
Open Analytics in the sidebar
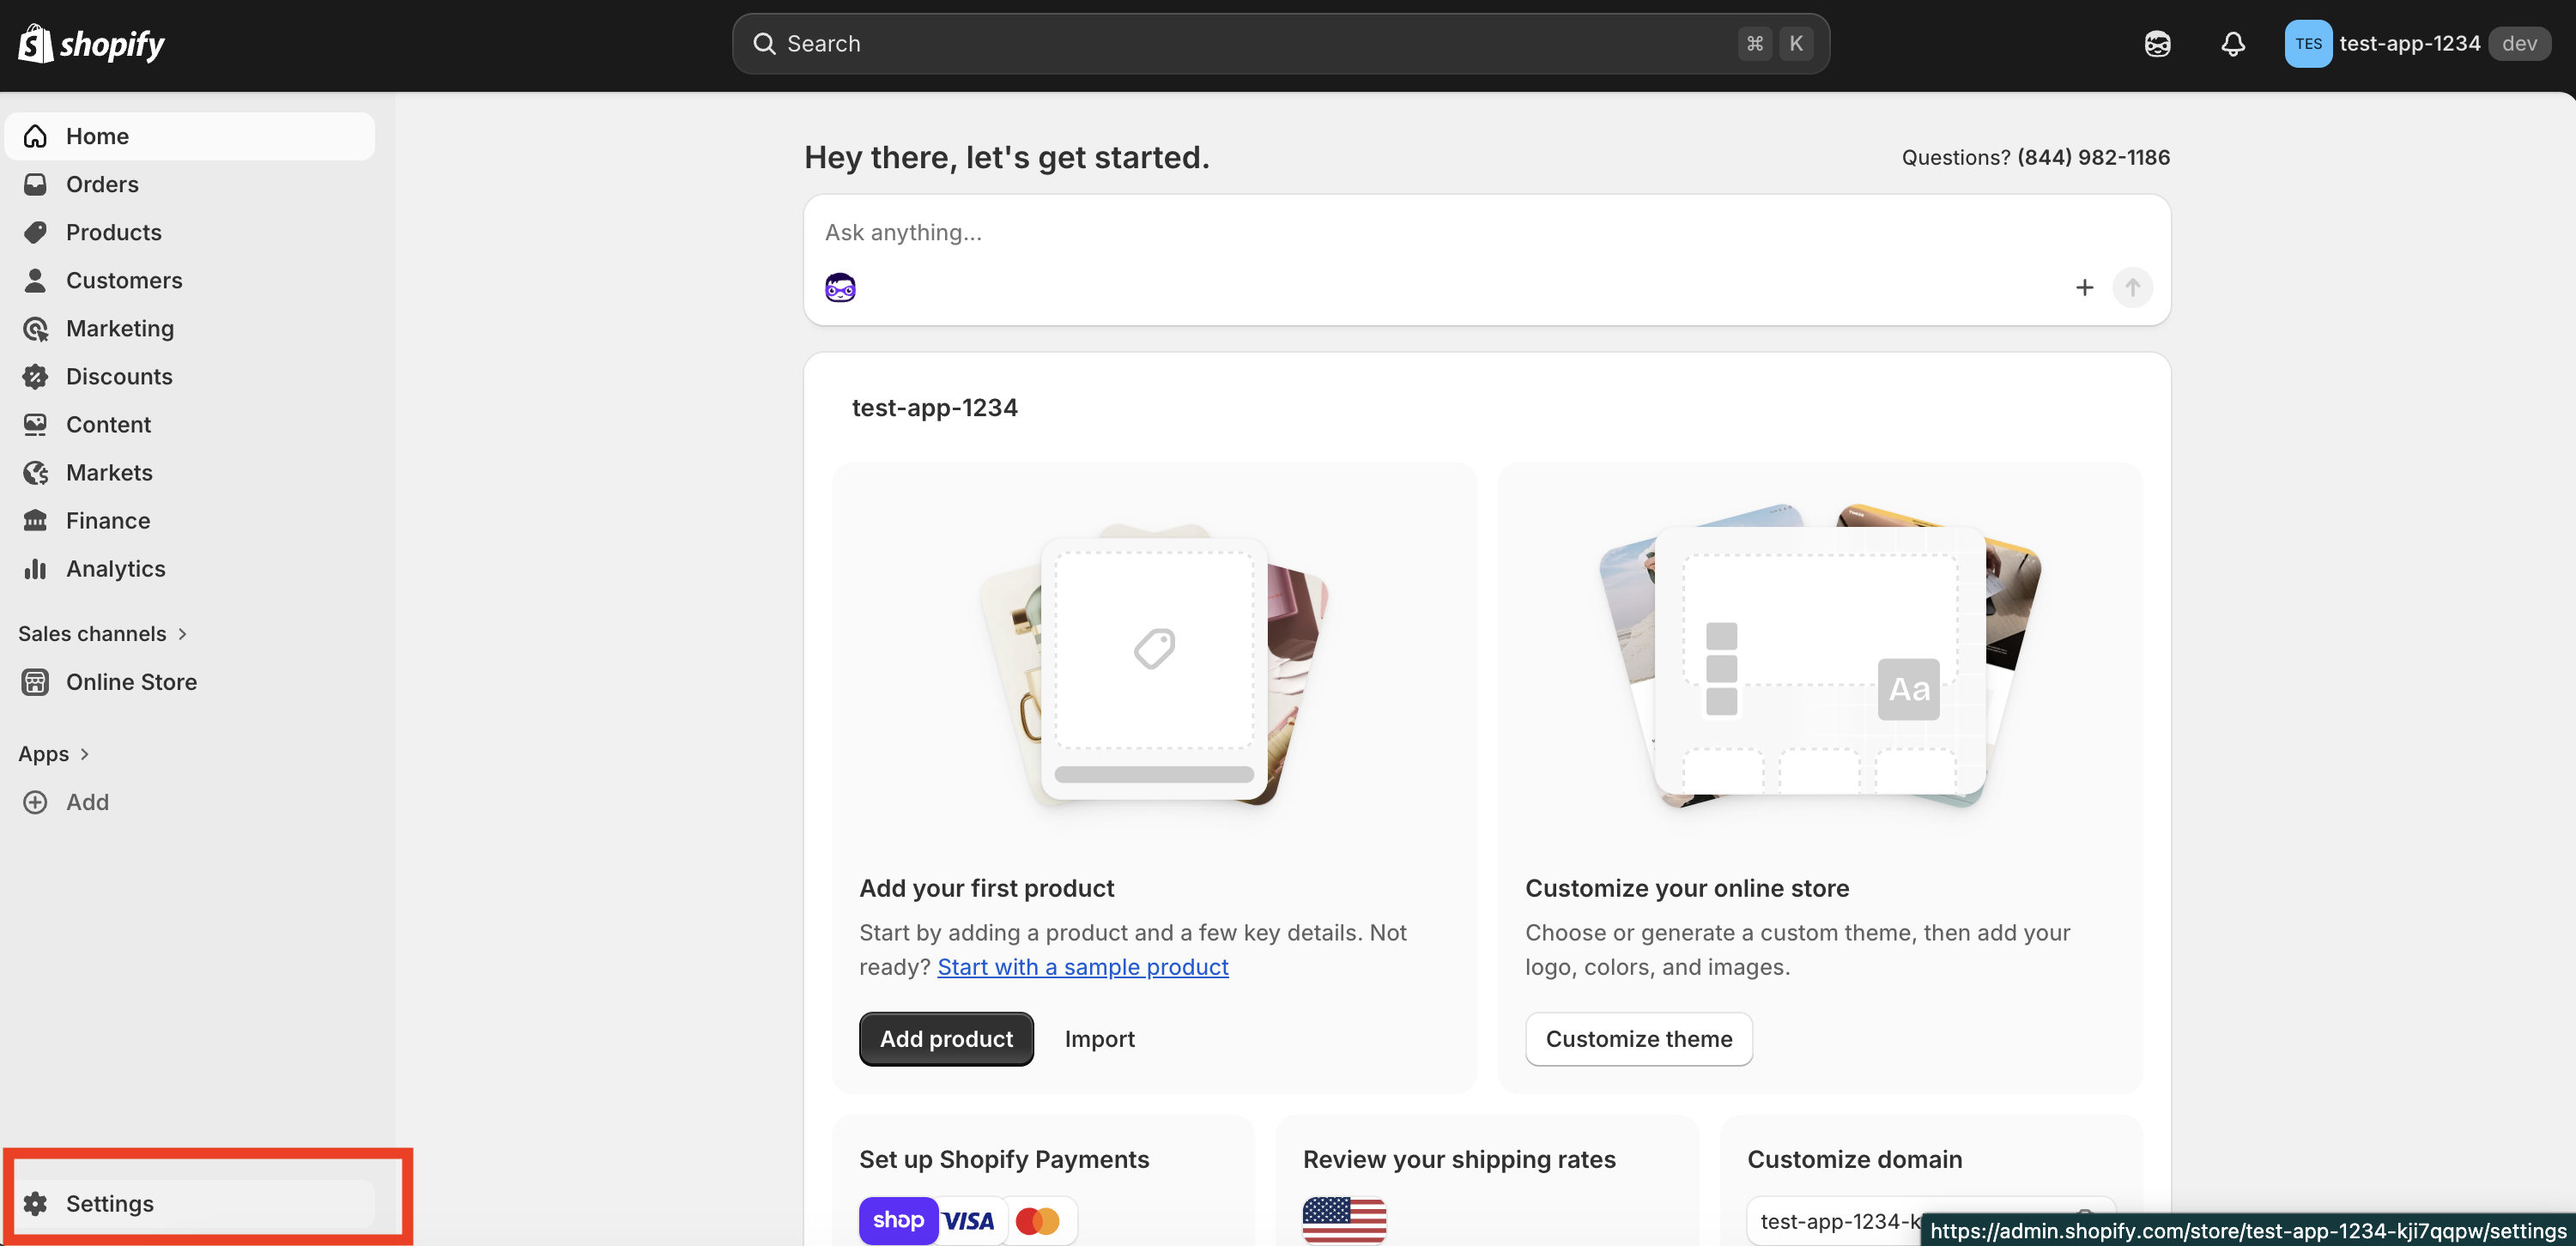[x=190, y=568]
